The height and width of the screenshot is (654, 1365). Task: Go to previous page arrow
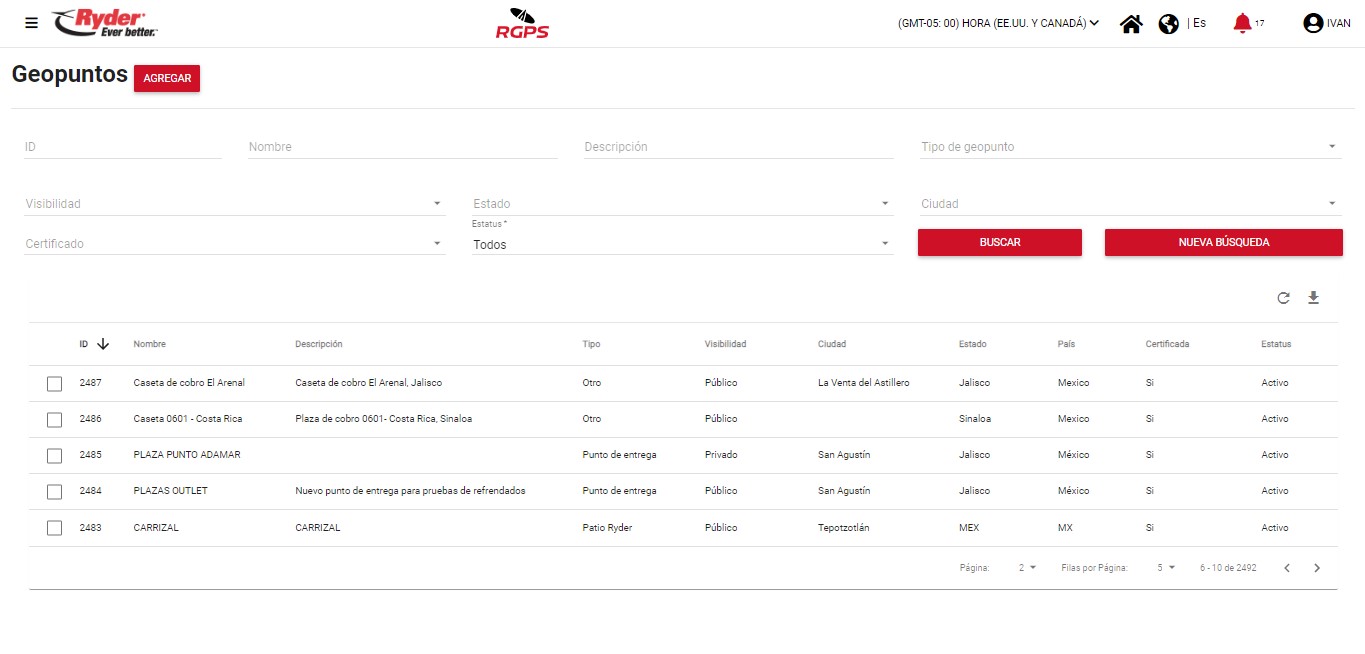[x=1287, y=568]
